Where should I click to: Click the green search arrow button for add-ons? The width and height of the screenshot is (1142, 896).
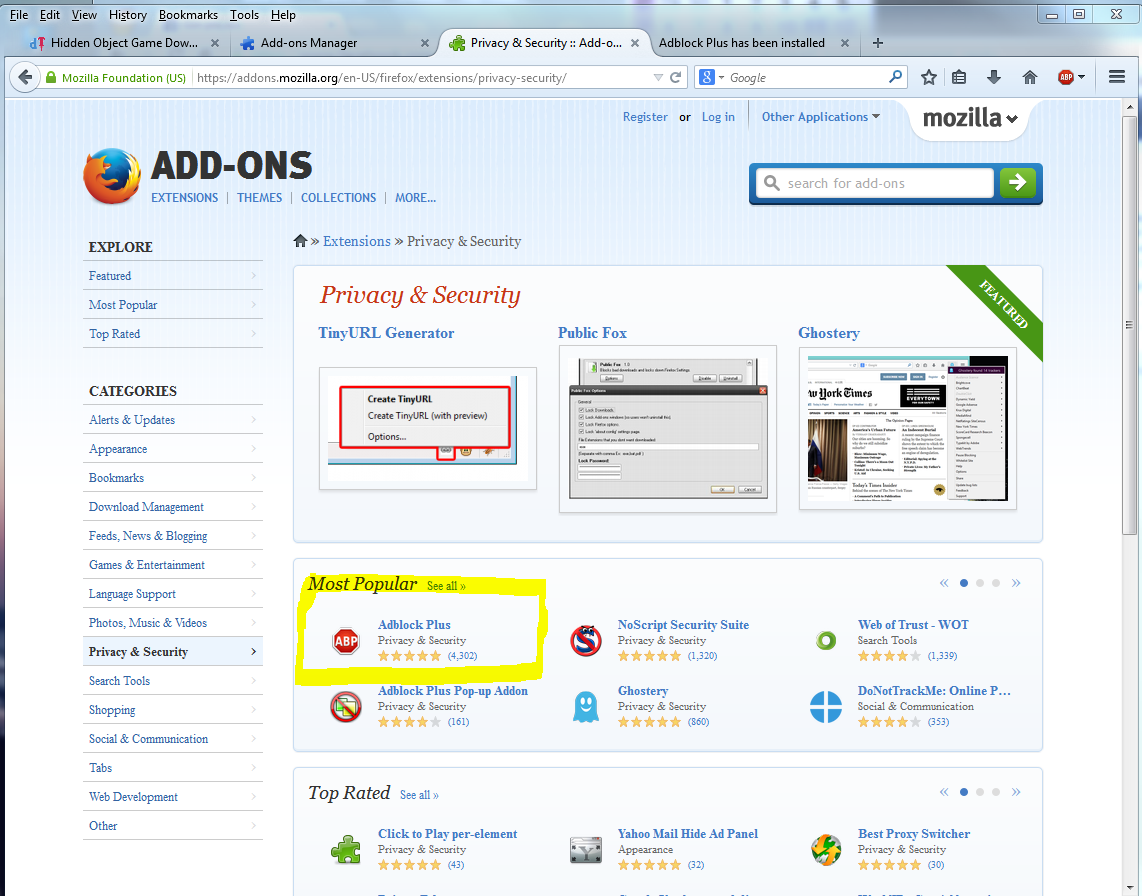click(1017, 183)
